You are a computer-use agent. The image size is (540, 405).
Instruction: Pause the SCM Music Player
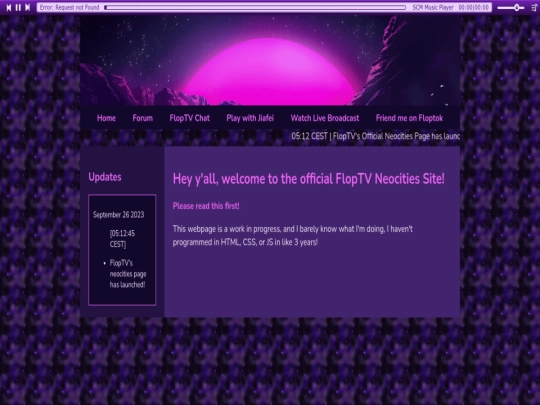point(18,7)
